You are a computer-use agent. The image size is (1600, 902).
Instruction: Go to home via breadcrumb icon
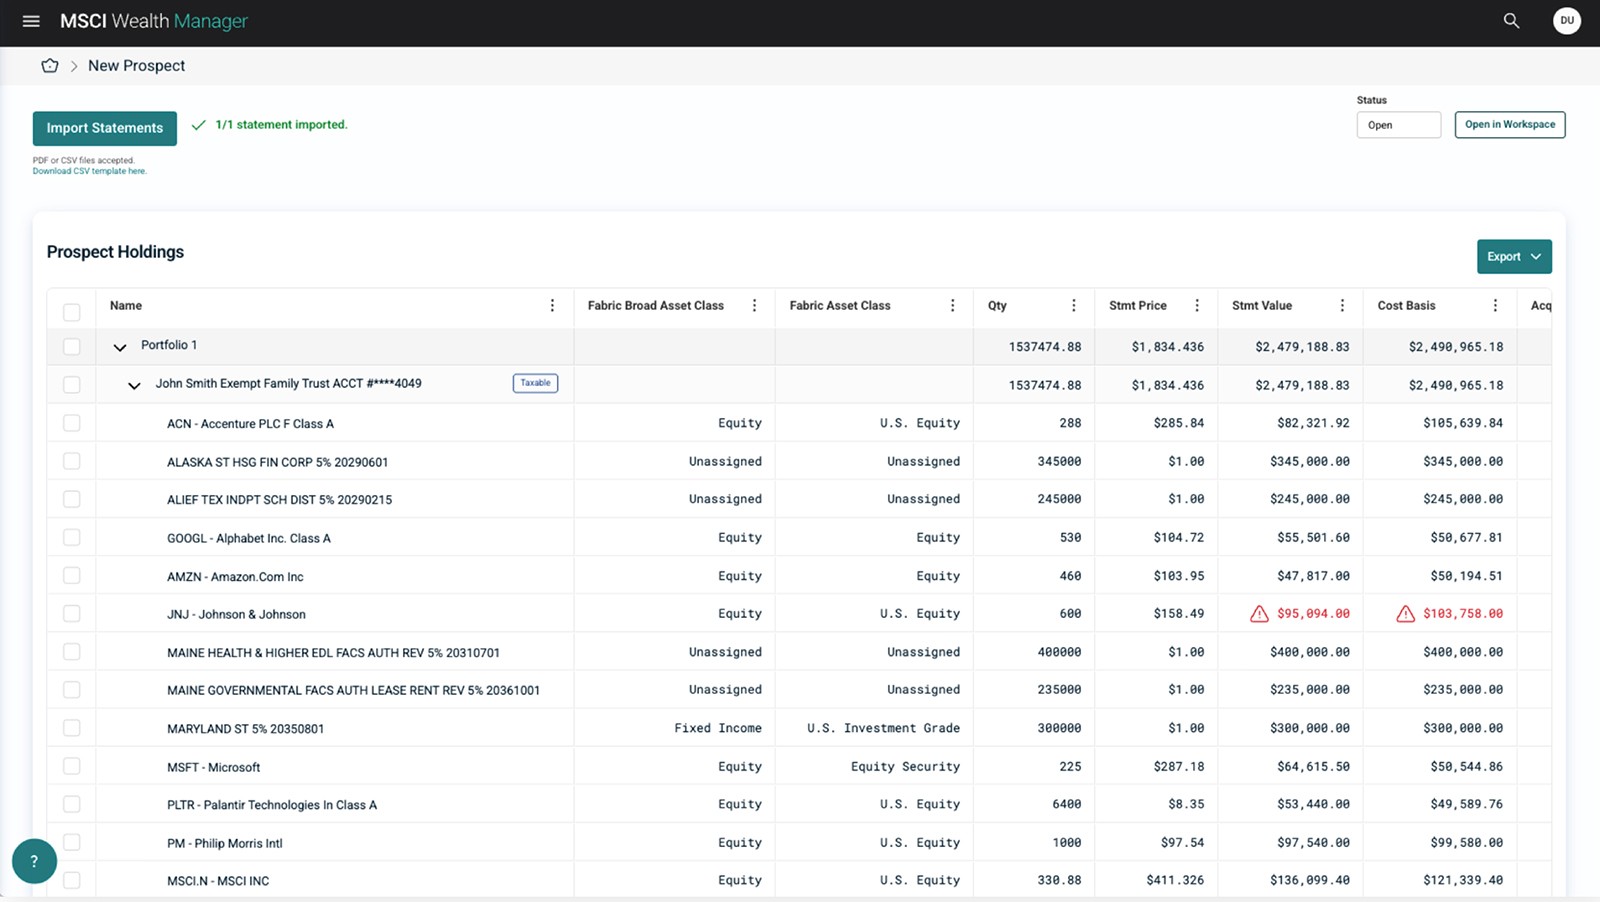[x=50, y=66]
